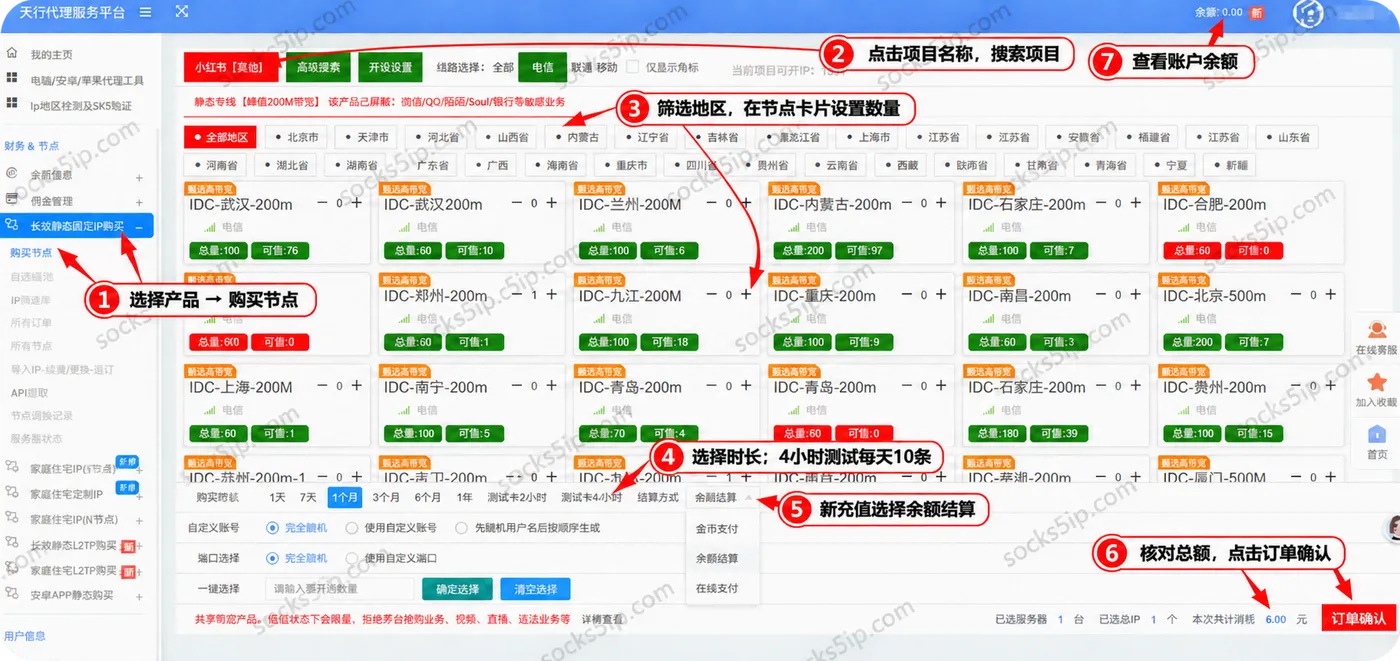Screen dimensions: 1400x661
Task: Click the 余额: 0.00 balance display
Action: 1219,12
